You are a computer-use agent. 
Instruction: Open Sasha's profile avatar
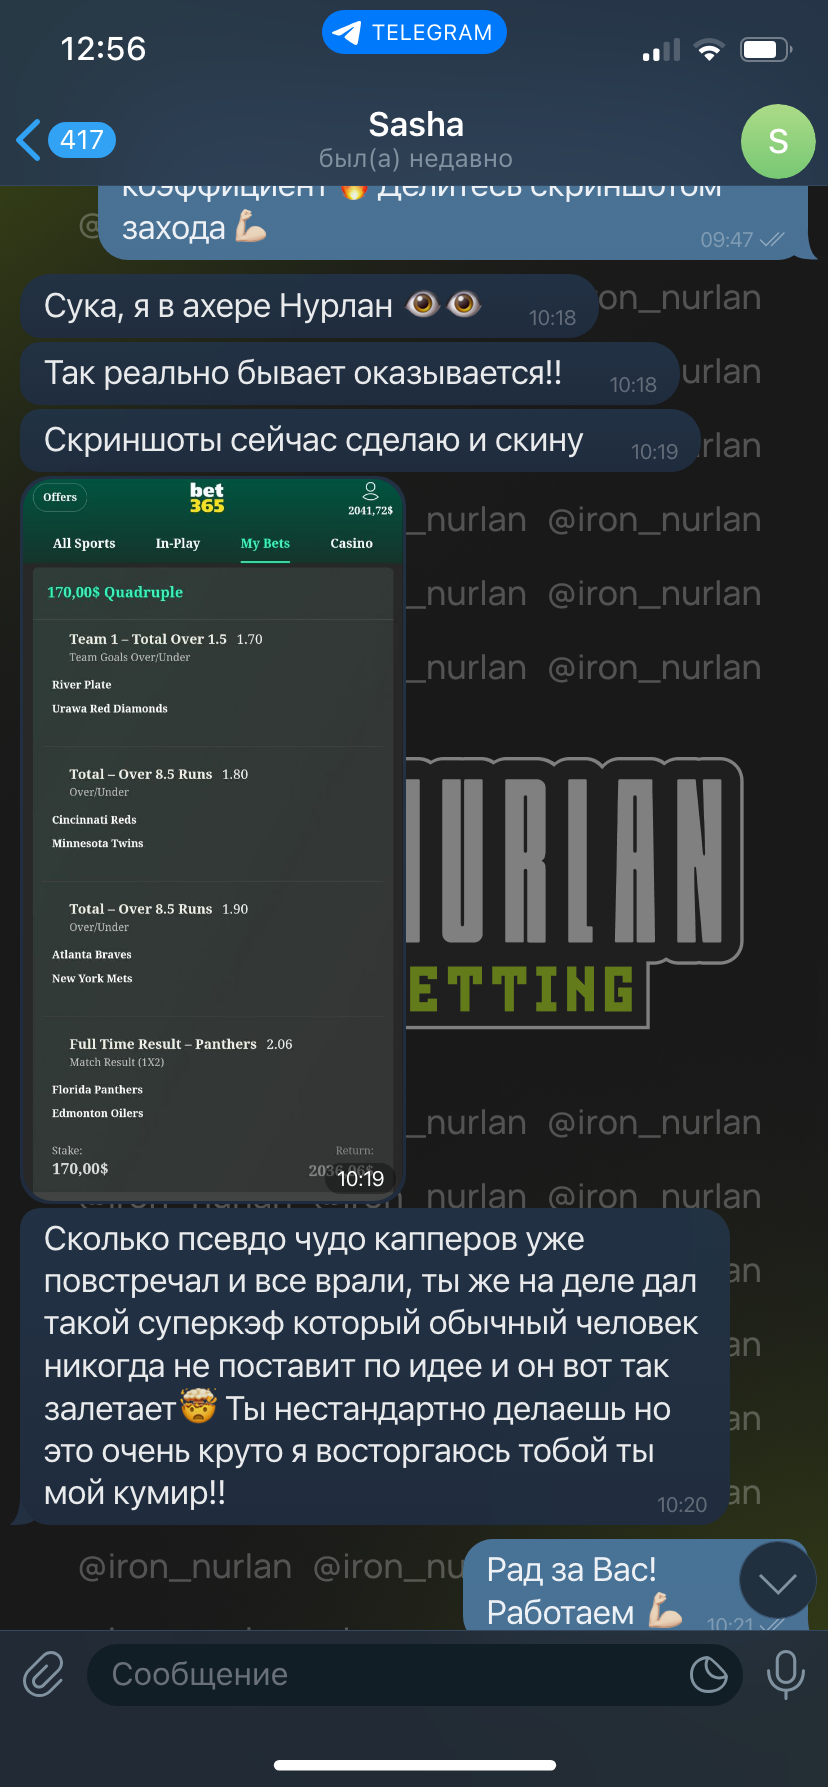click(778, 141)
